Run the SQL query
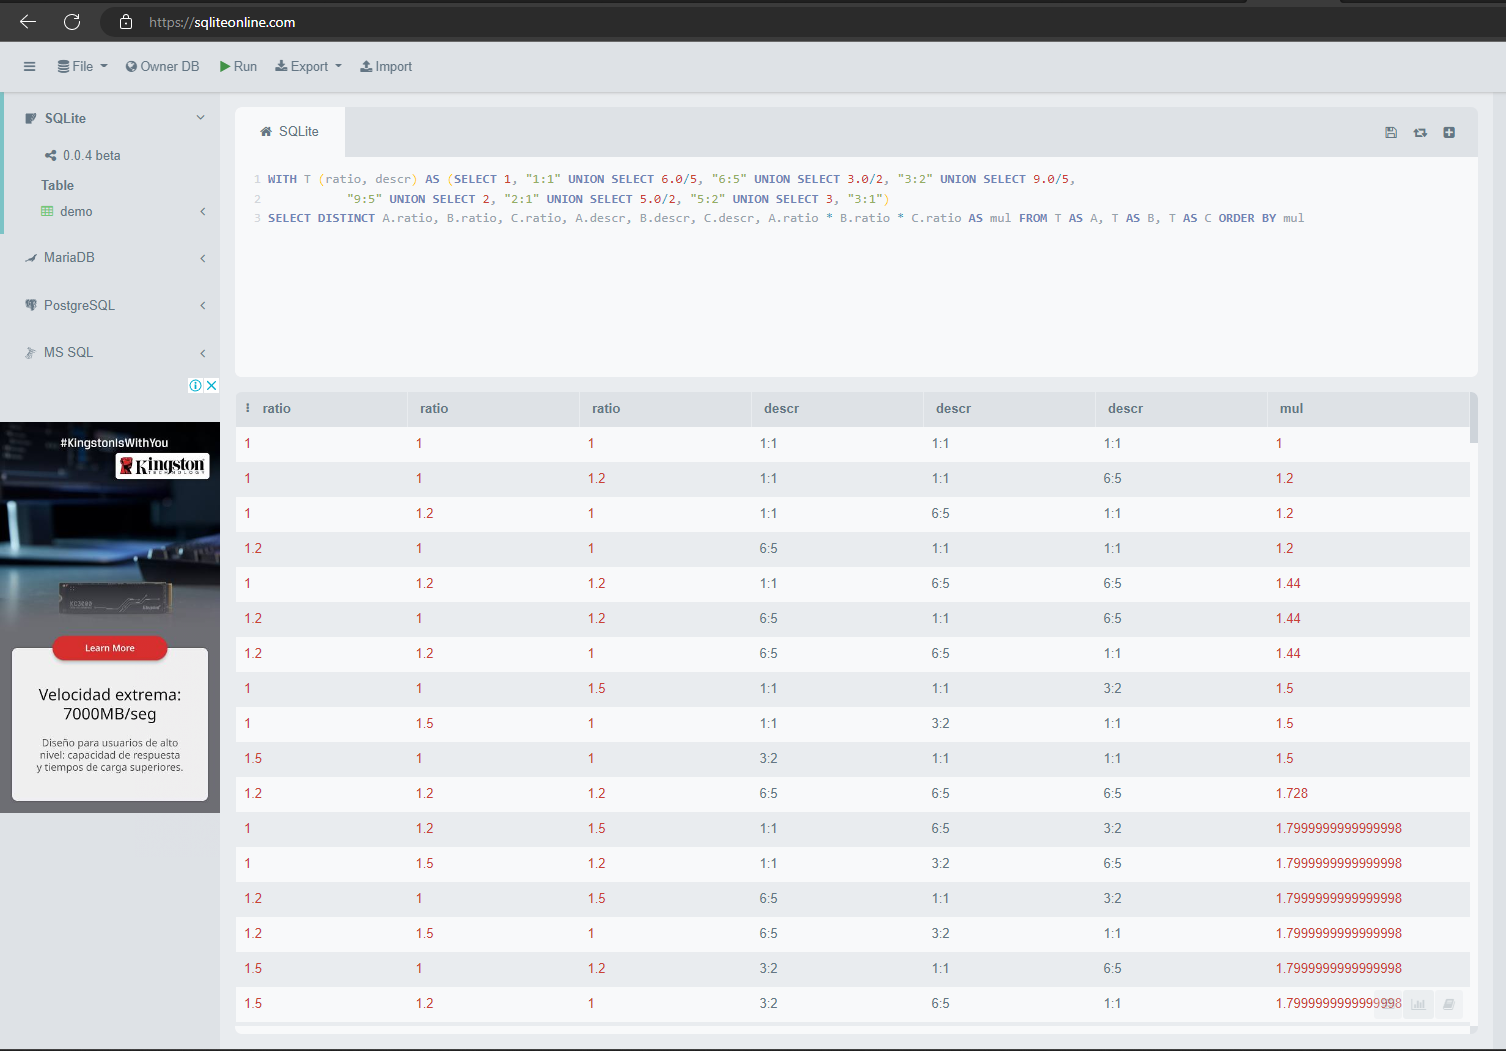This screenshot has height=1051, width=1506. pyautogui.click(x=238, y=67)
